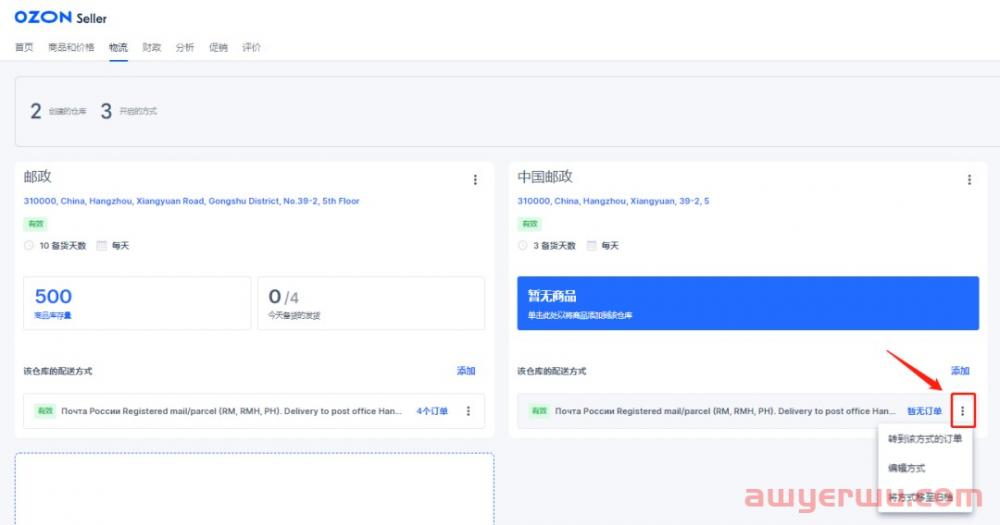Open the 评价 tab

251,47
